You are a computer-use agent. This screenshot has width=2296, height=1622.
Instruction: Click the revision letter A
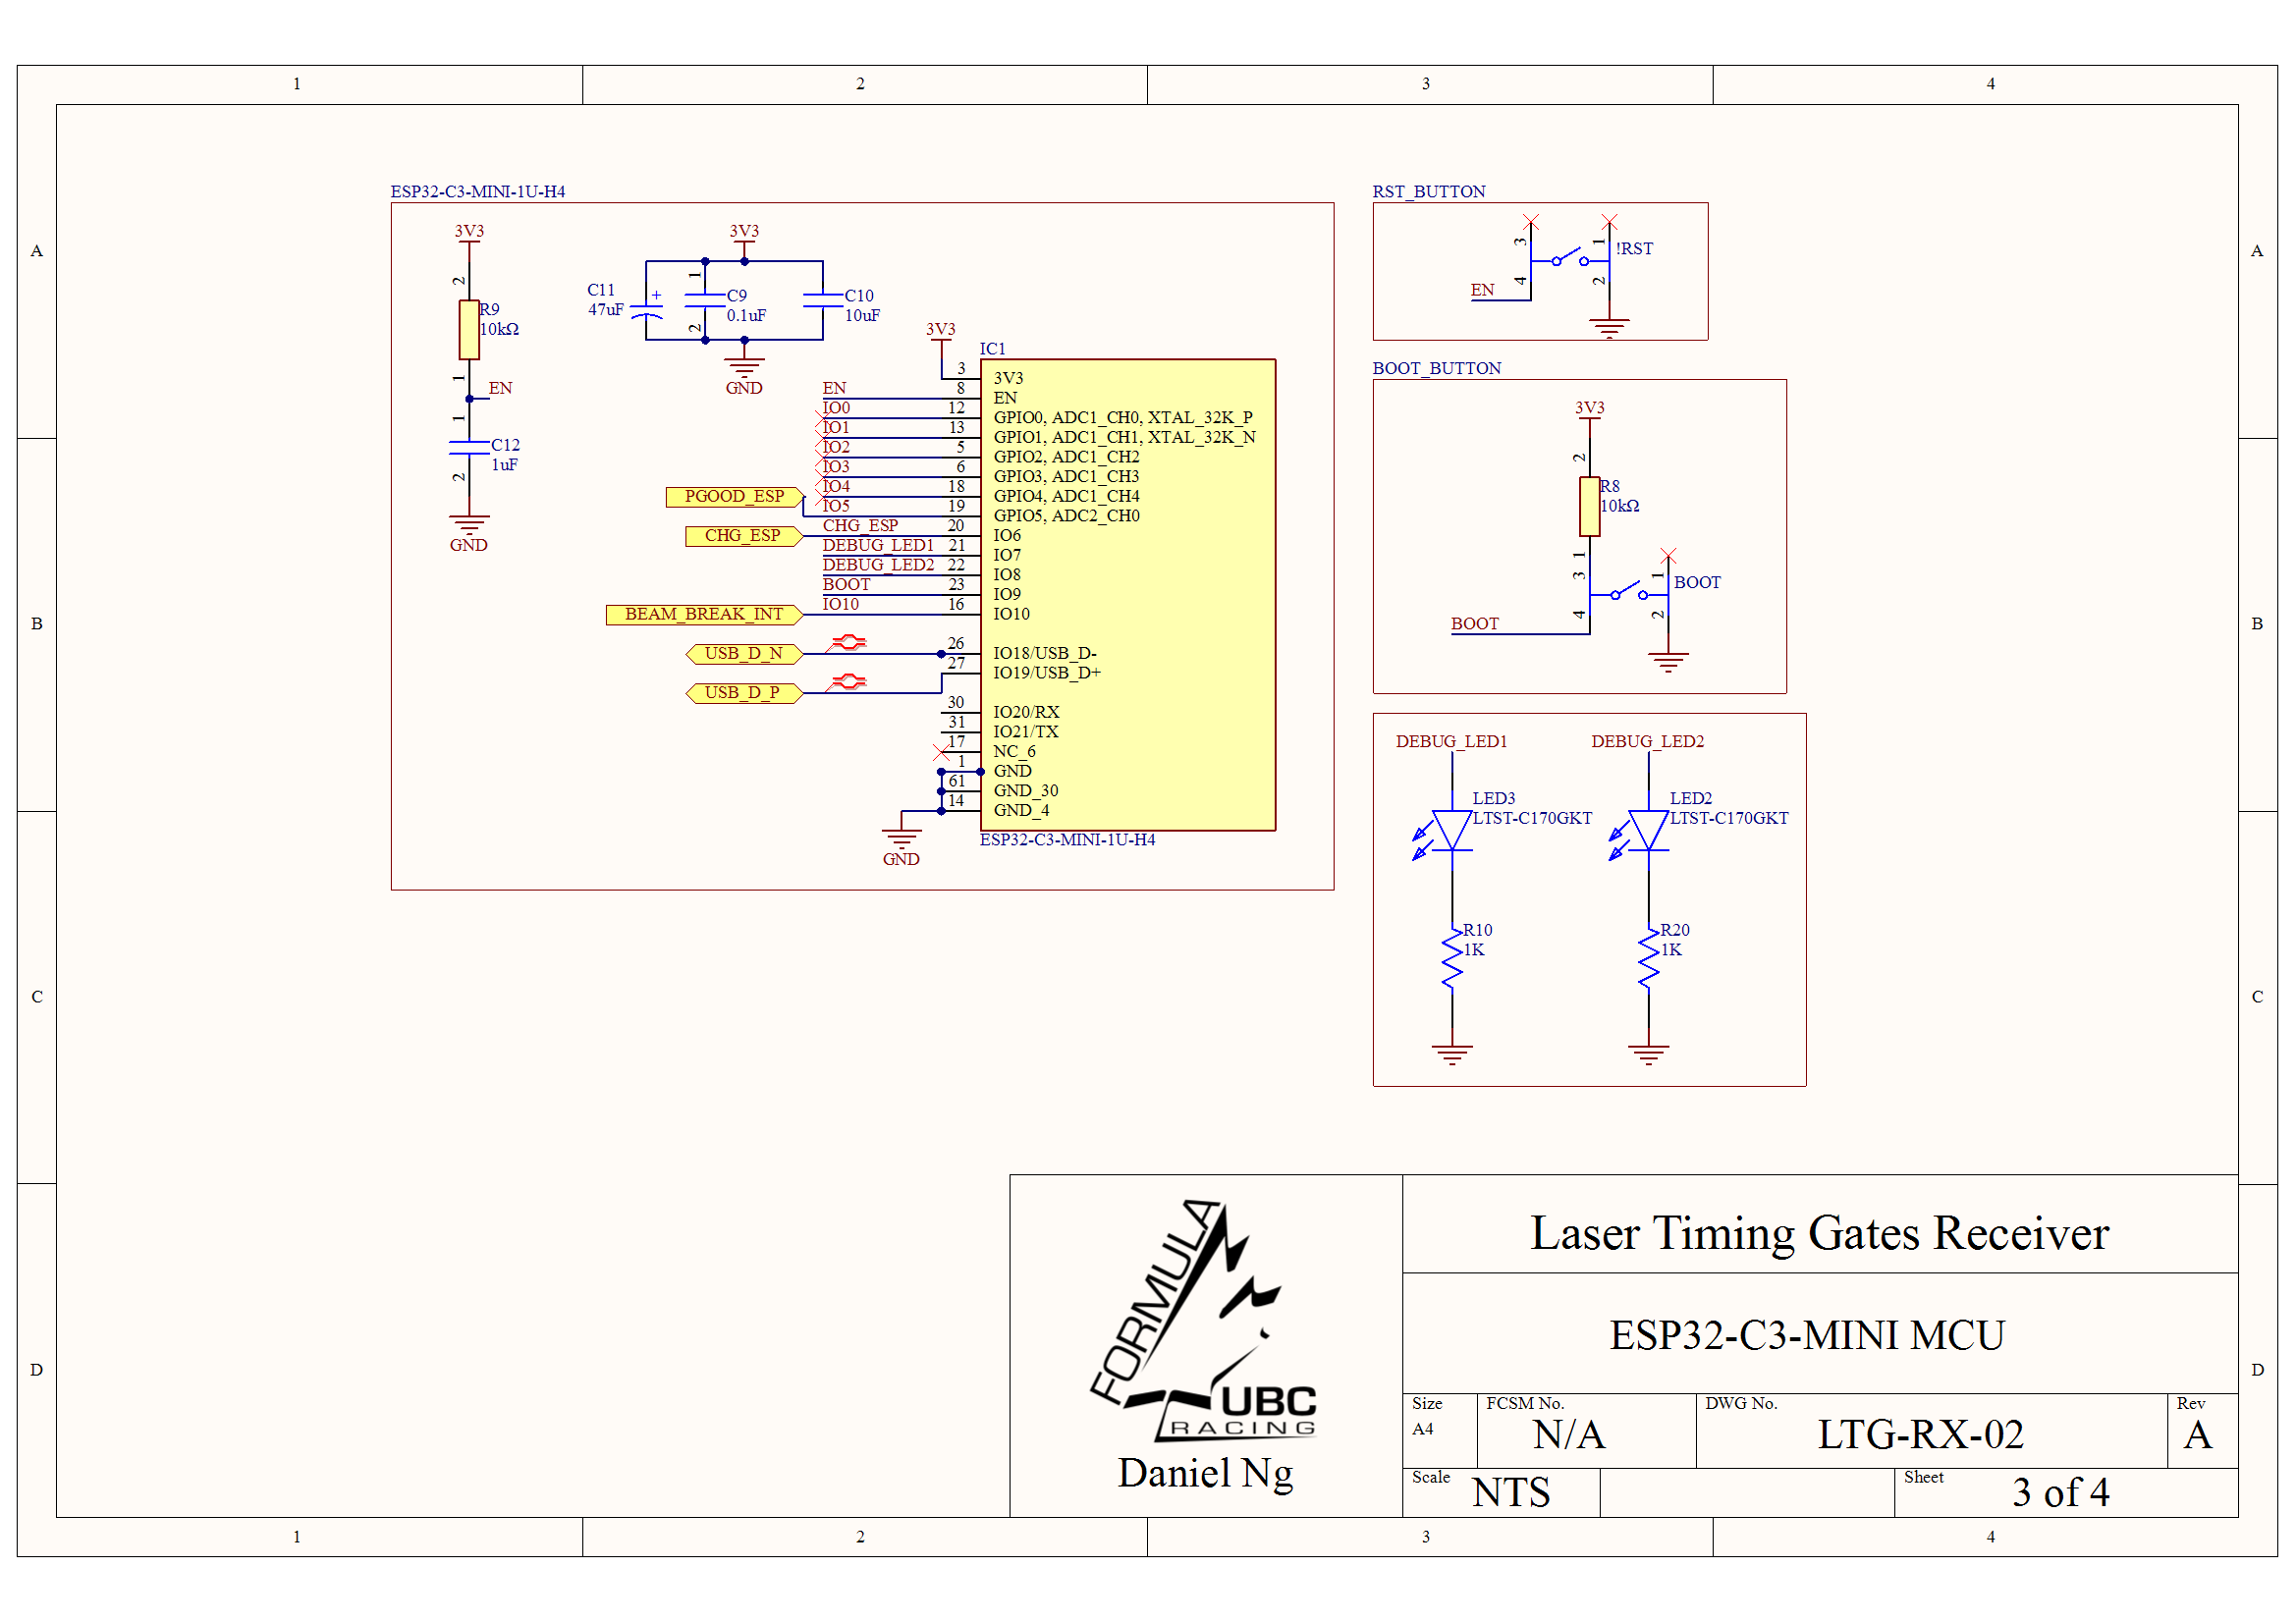(x=2198, y=1435)
